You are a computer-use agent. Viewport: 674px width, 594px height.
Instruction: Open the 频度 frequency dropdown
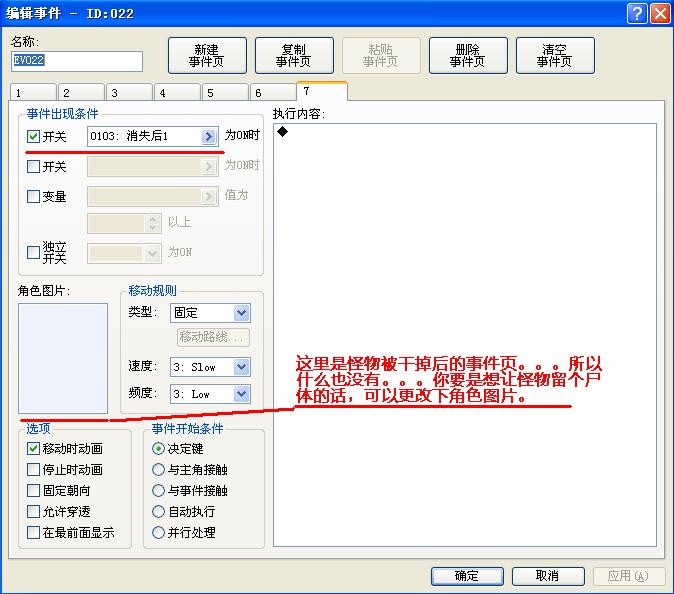click(x=242, y=394)
